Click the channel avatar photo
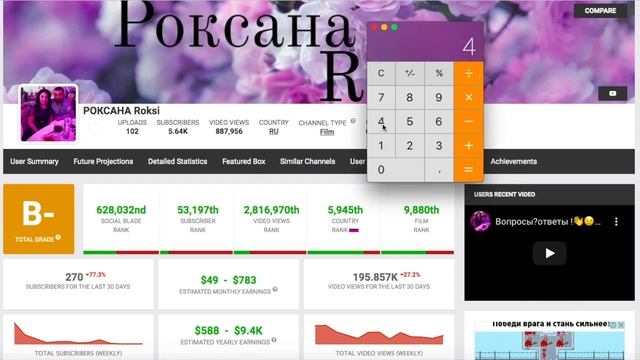 point(48,113)
